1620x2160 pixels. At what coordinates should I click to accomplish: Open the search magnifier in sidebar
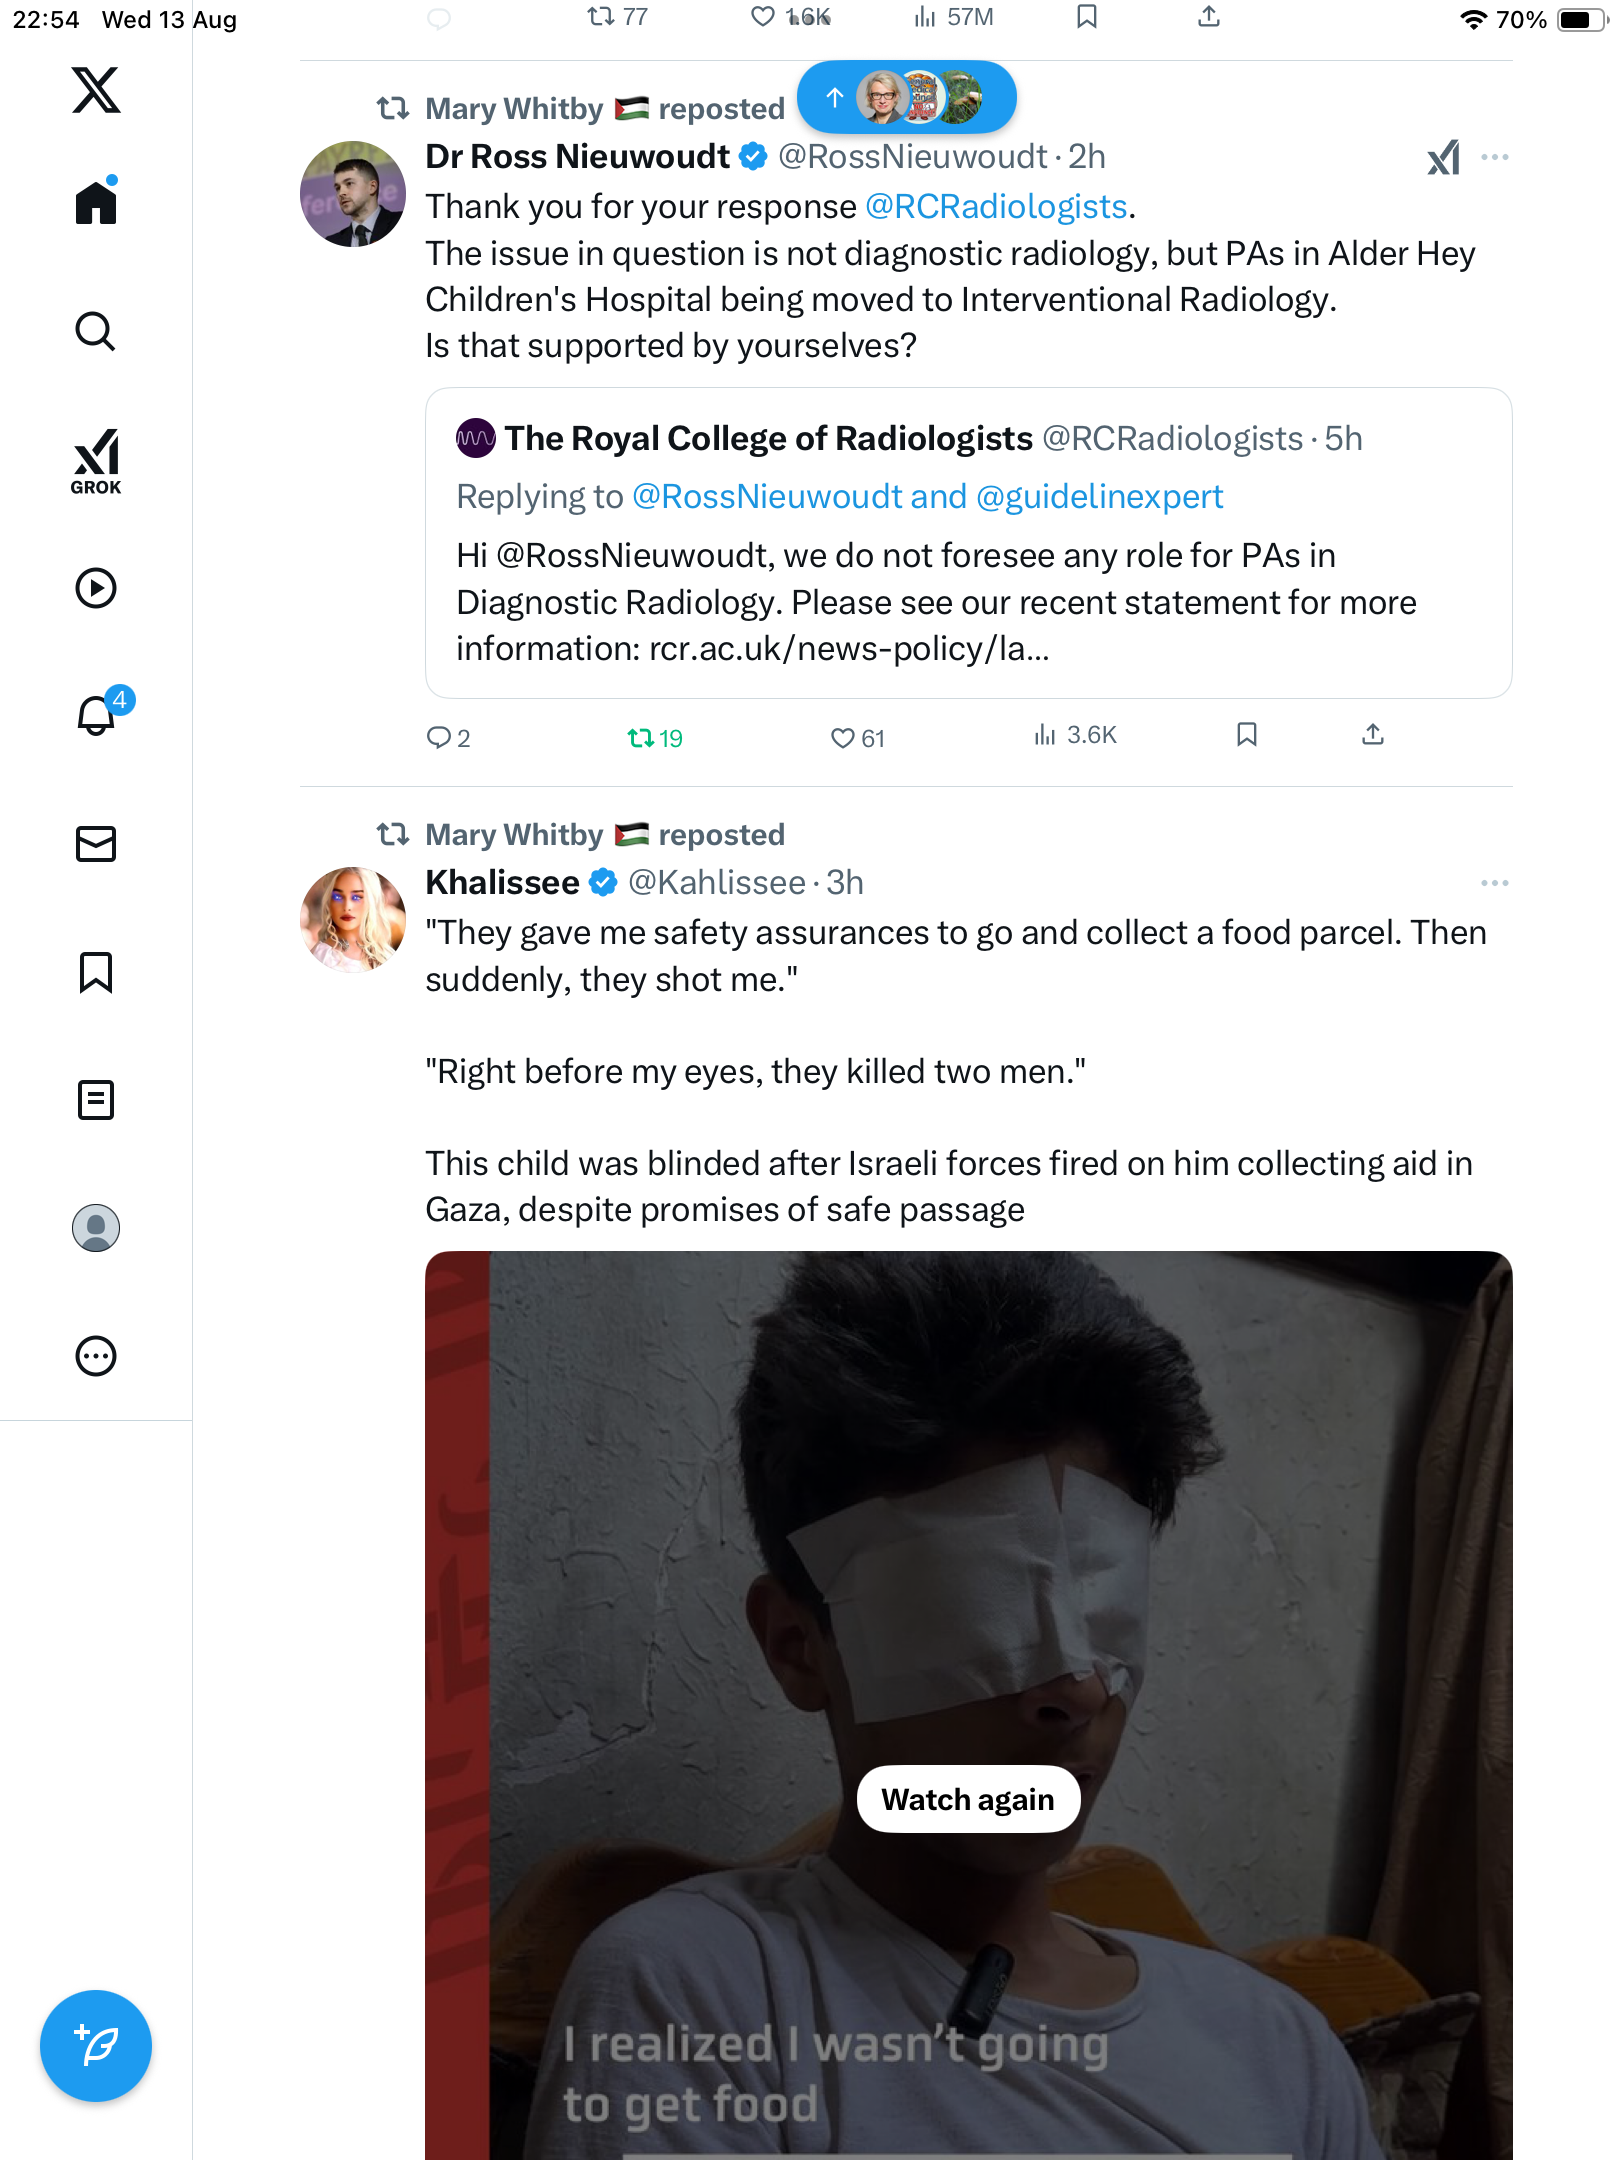click(96, 332)
